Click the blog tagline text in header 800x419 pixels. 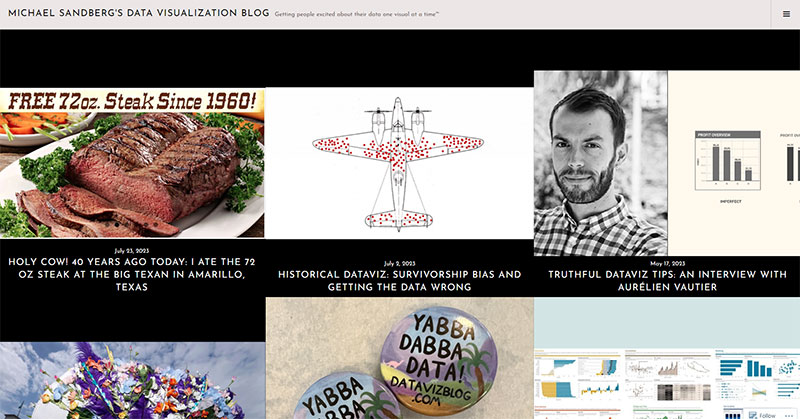pos(357,14)
